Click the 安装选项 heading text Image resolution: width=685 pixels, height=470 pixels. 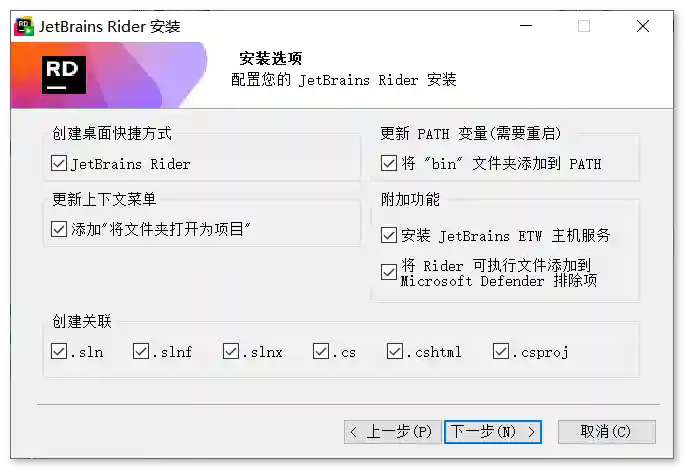pos(270,58)
